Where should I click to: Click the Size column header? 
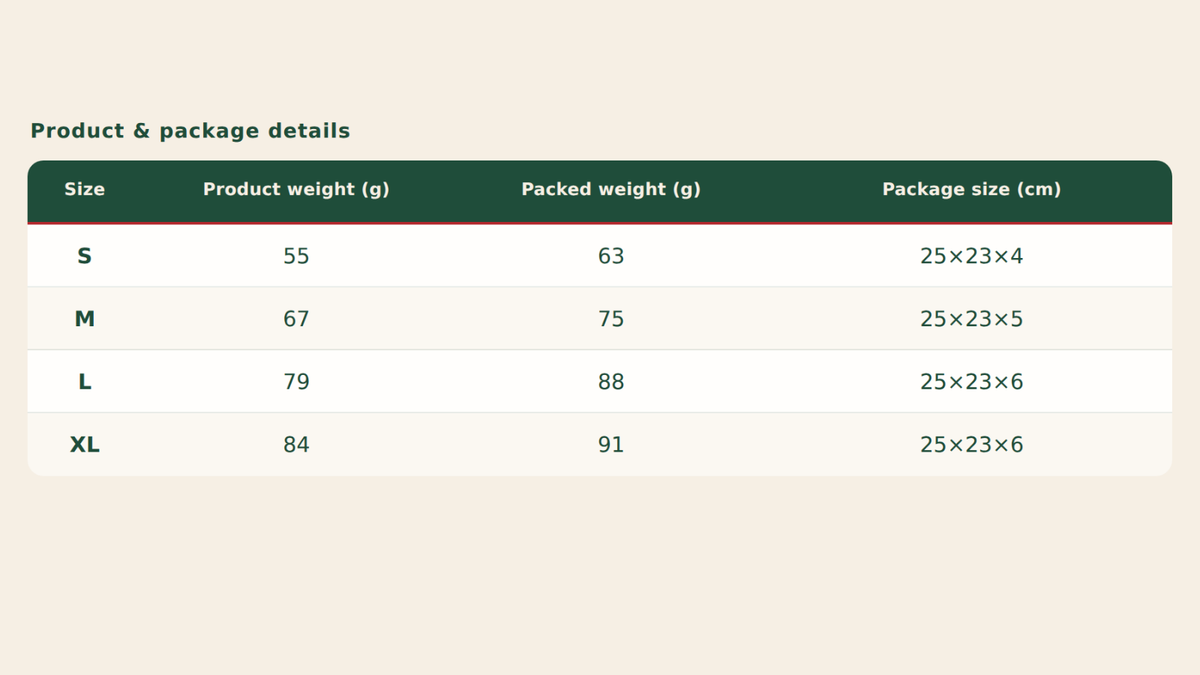point(84,189)
